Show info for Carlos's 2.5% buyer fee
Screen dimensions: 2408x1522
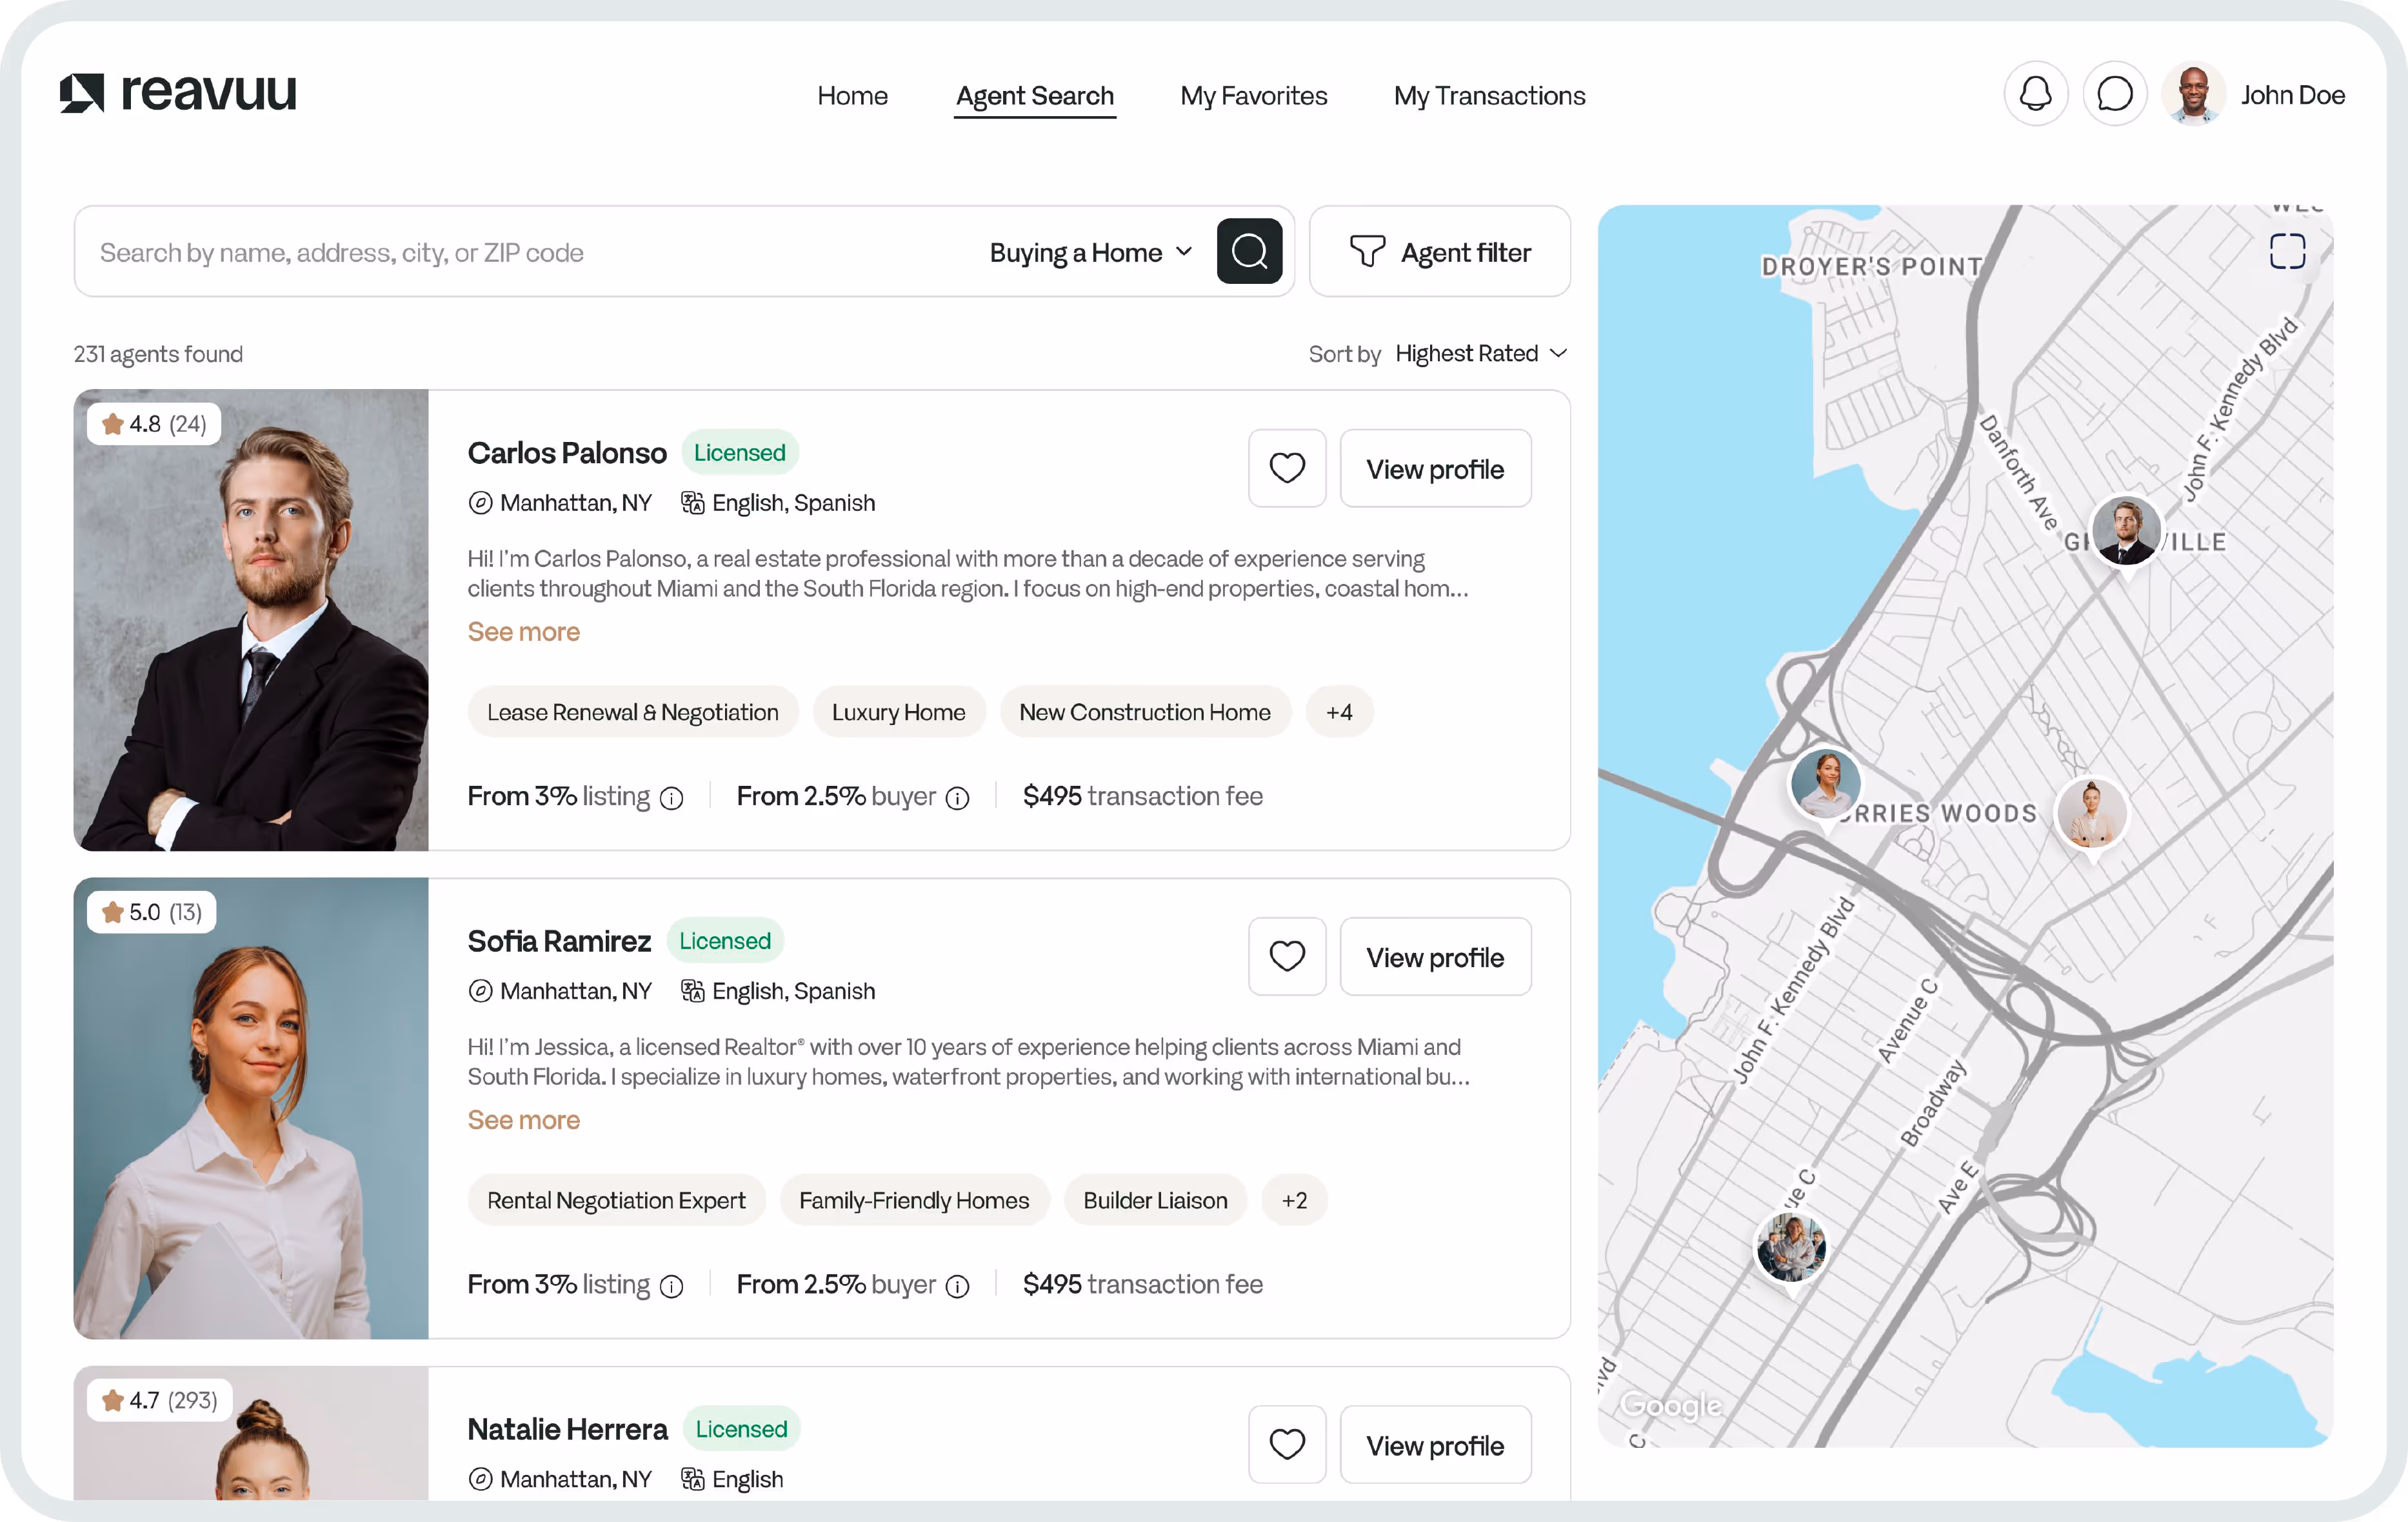pyautogui.click(x=957, y=798)
